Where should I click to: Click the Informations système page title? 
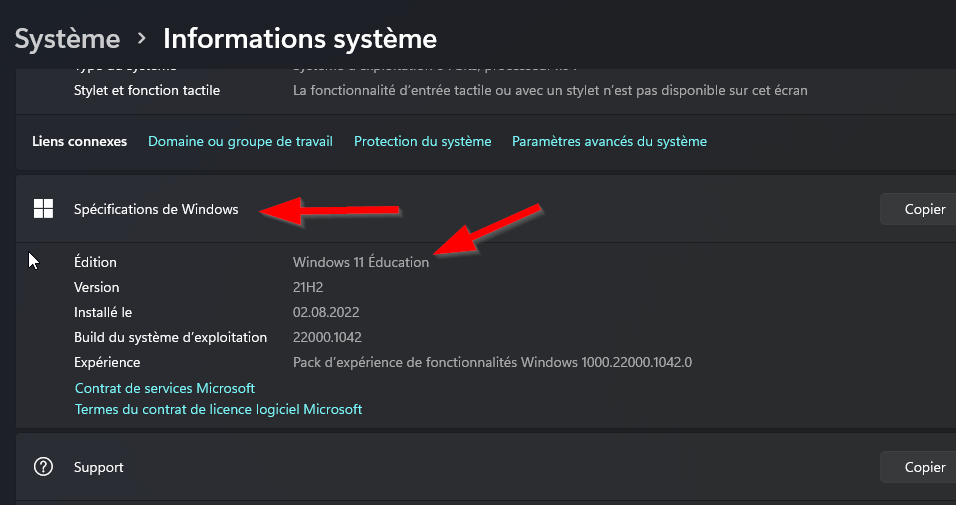300,39
